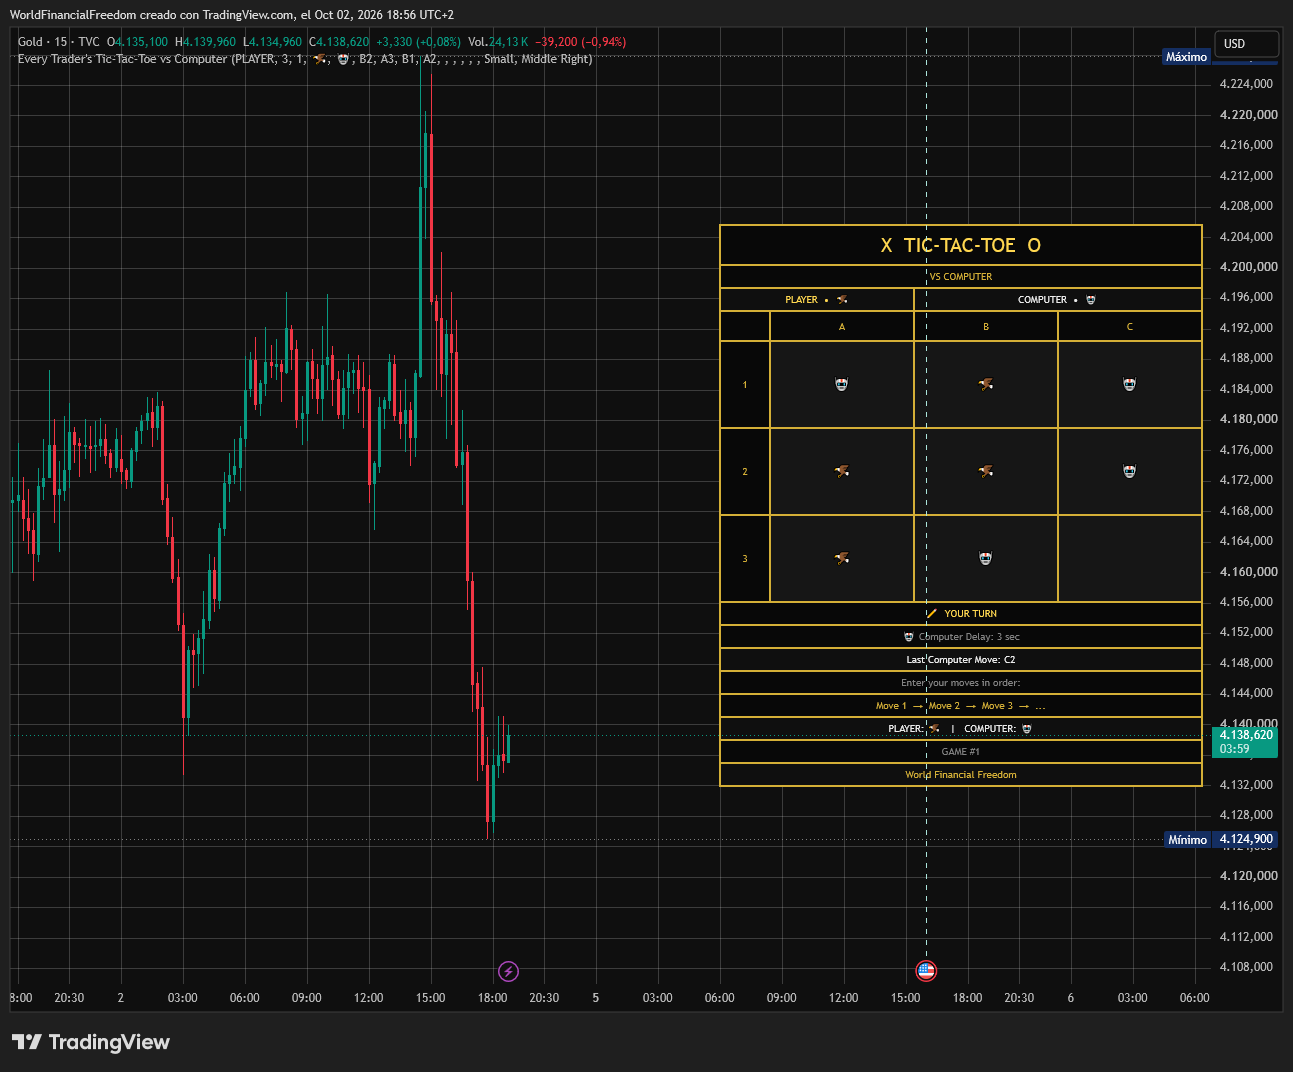Click column header A

[x=842, y=327]
